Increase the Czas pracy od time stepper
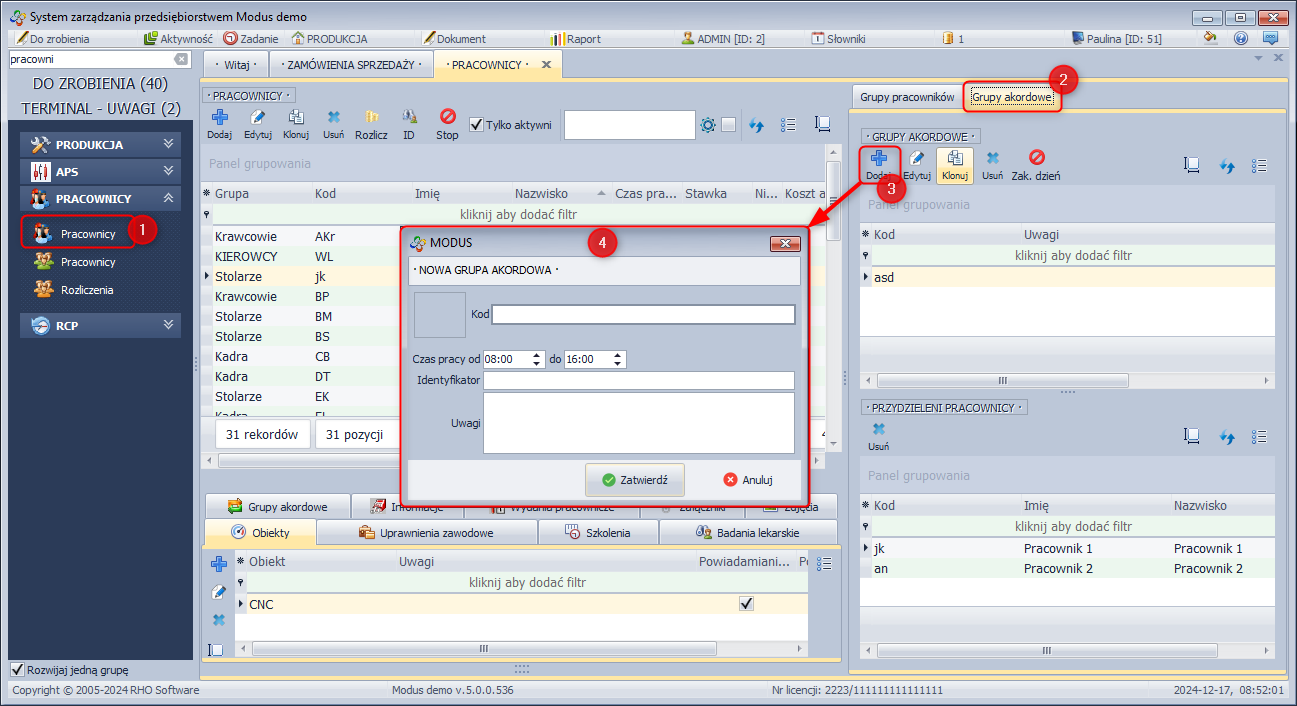Viewport: 1297px width, 706px height. click(537, 355)
